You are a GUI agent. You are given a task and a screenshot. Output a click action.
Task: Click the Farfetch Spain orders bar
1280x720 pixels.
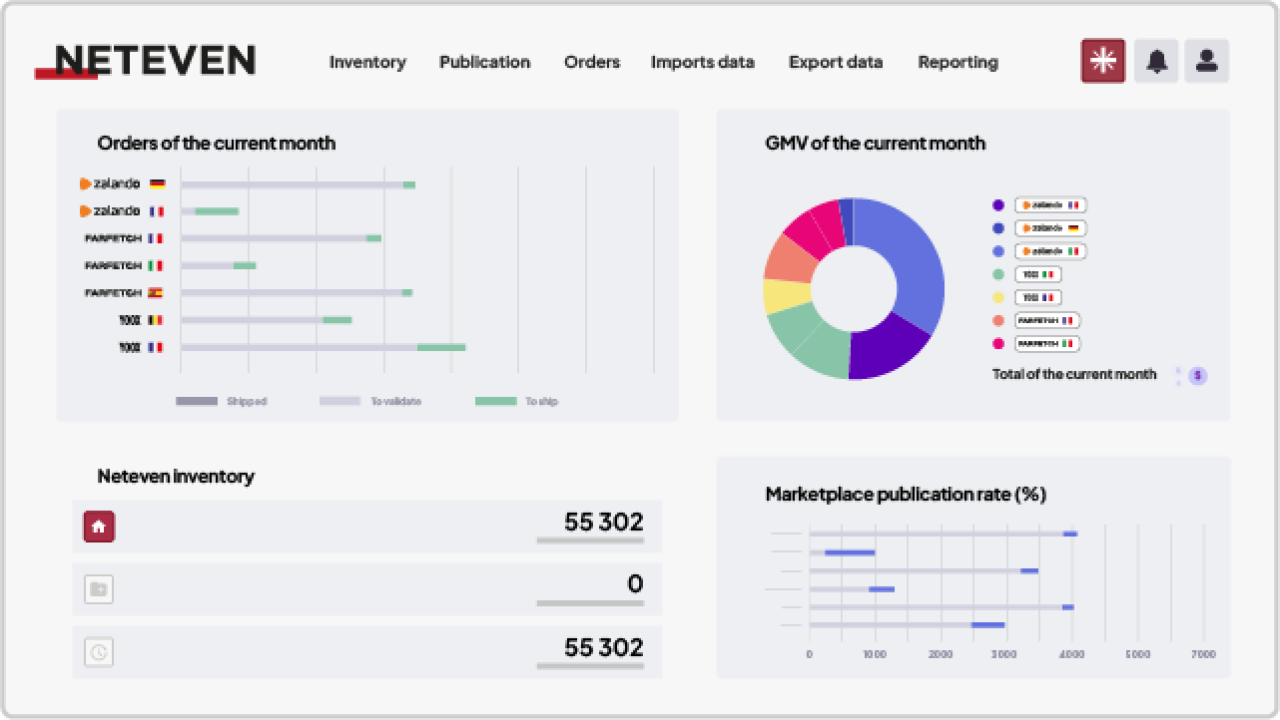click(297, 293)
